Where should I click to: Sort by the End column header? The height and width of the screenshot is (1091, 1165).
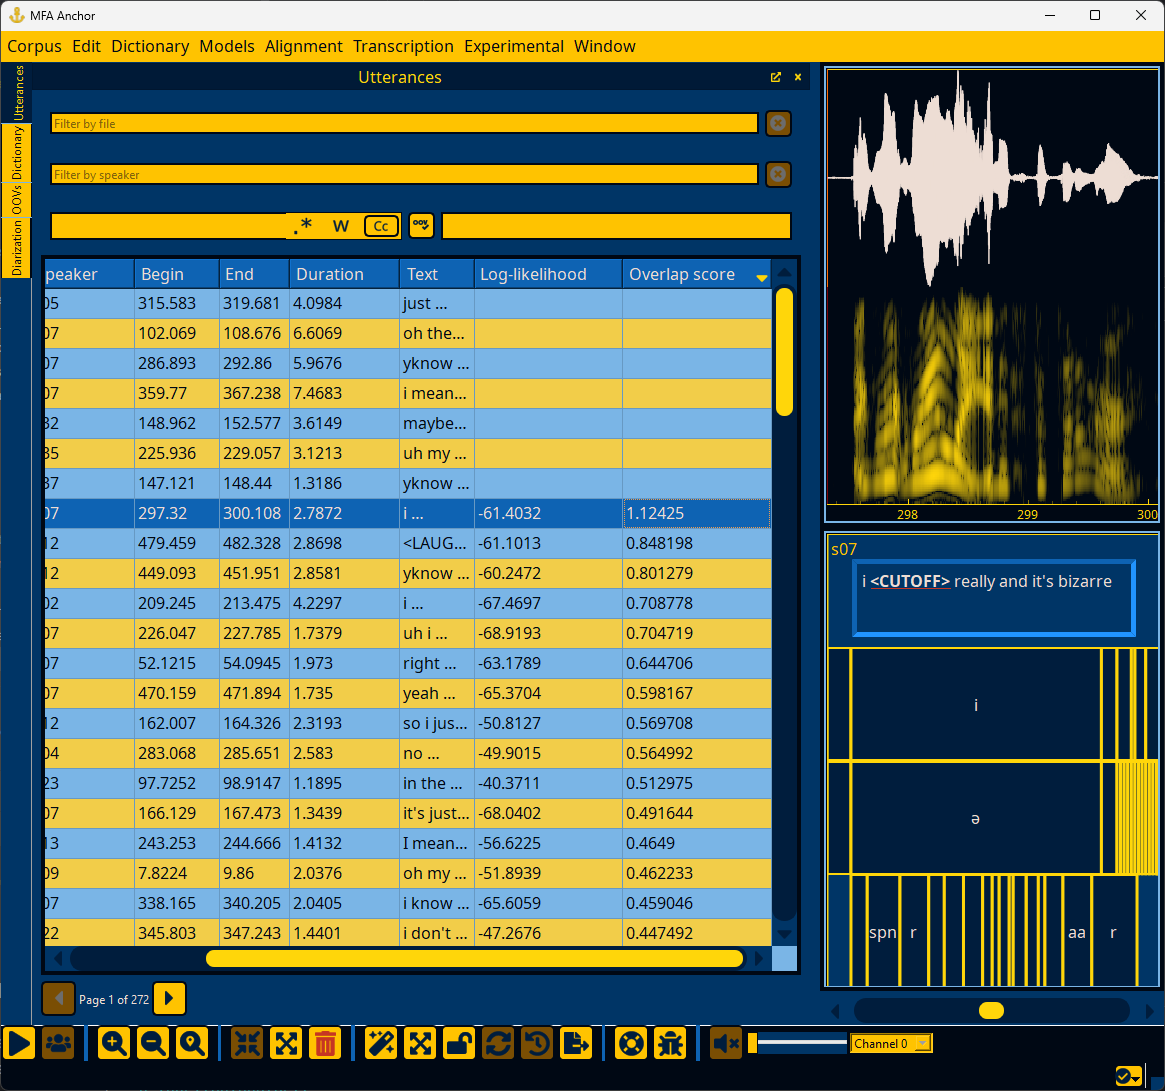pos(254,274)
